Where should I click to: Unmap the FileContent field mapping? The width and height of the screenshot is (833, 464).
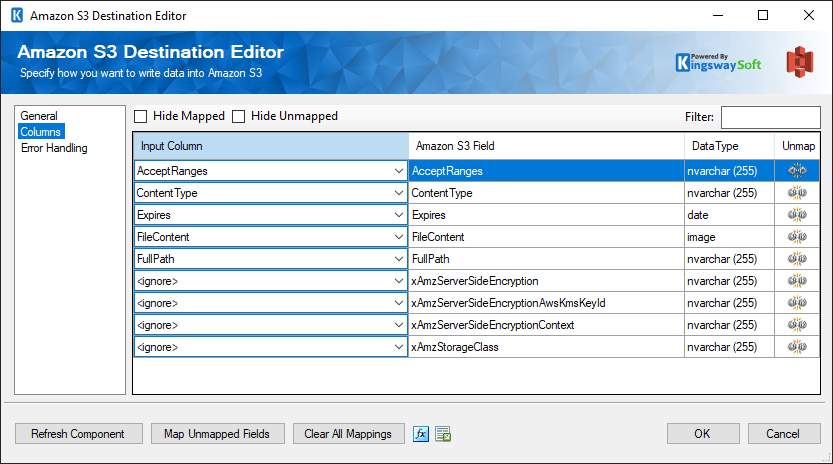point(797,237)
